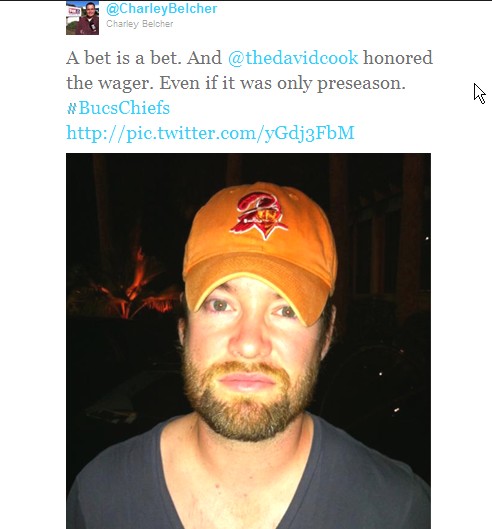
Task: Click the words 'A bet is a bet'
Action: (x=121, y=58)
